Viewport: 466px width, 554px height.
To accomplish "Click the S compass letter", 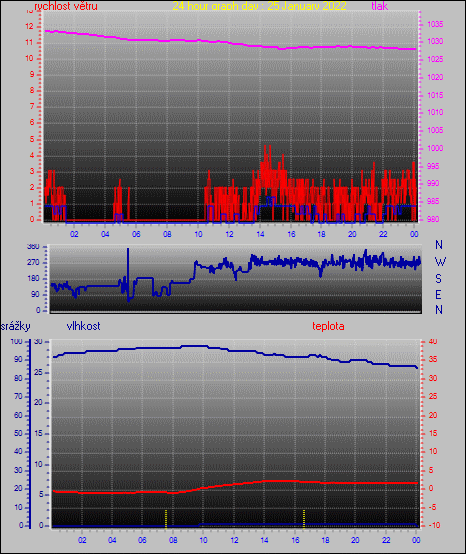I will (438, 279).
